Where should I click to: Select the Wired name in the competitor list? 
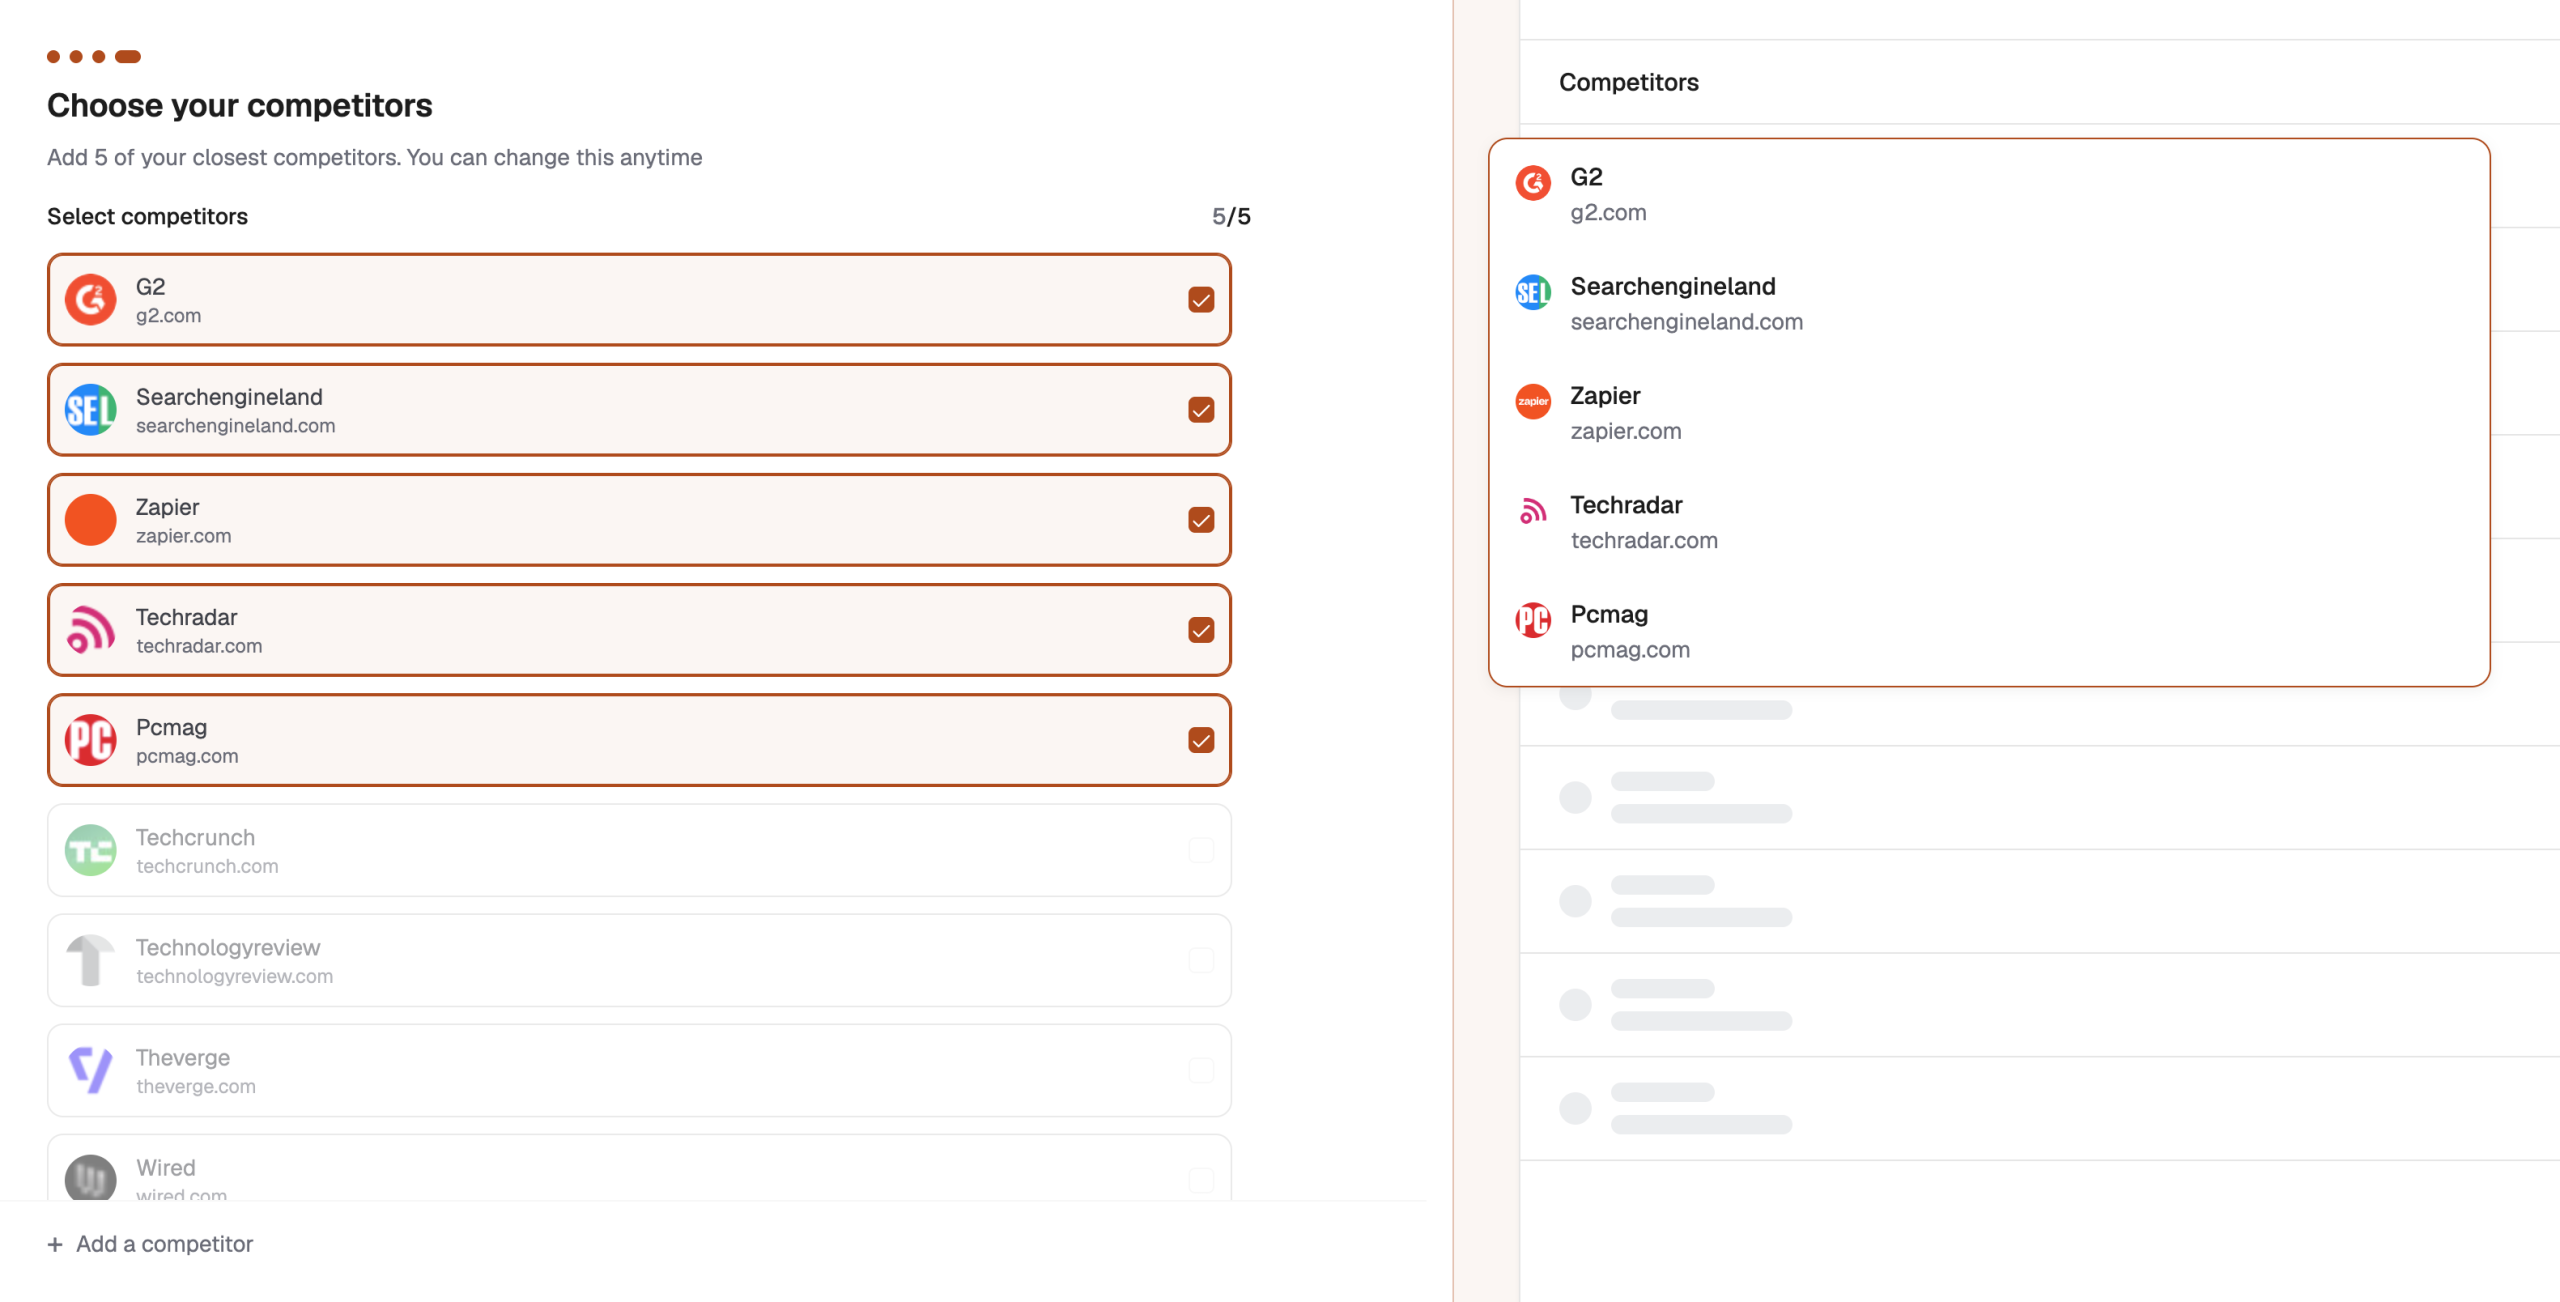[x=166, y=1167]
